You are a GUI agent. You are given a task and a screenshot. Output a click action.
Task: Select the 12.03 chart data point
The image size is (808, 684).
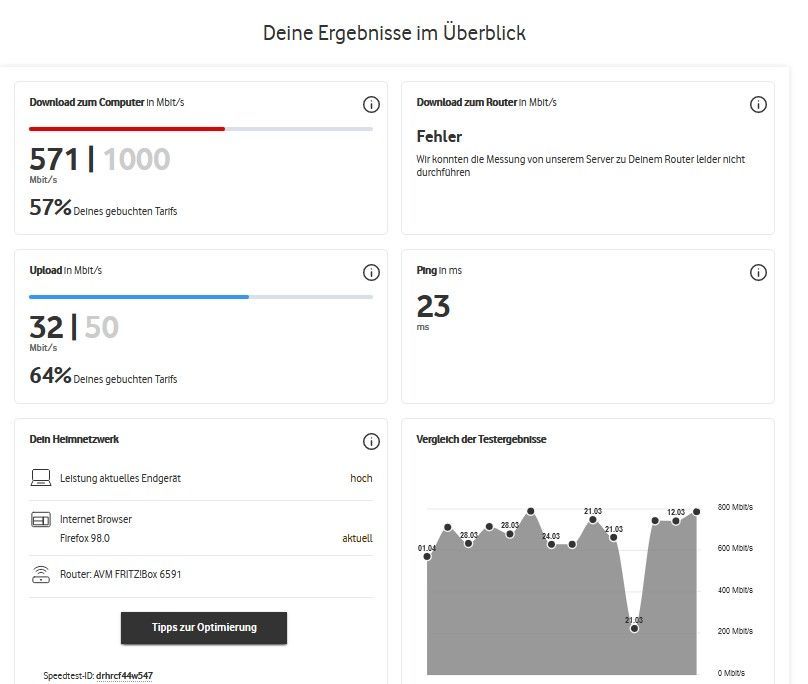pyautogui.click(x=676, y=521)
